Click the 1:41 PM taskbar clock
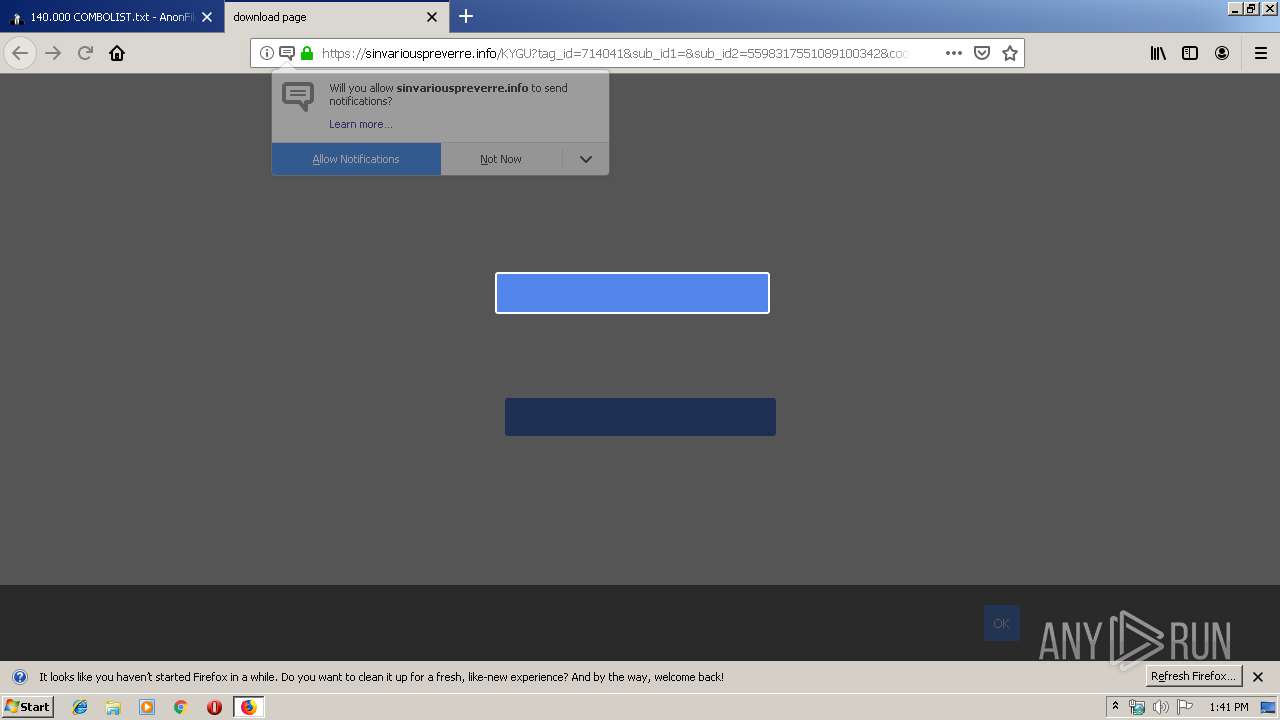The width and height of the screenshot is (1280, 720). 1228,707
